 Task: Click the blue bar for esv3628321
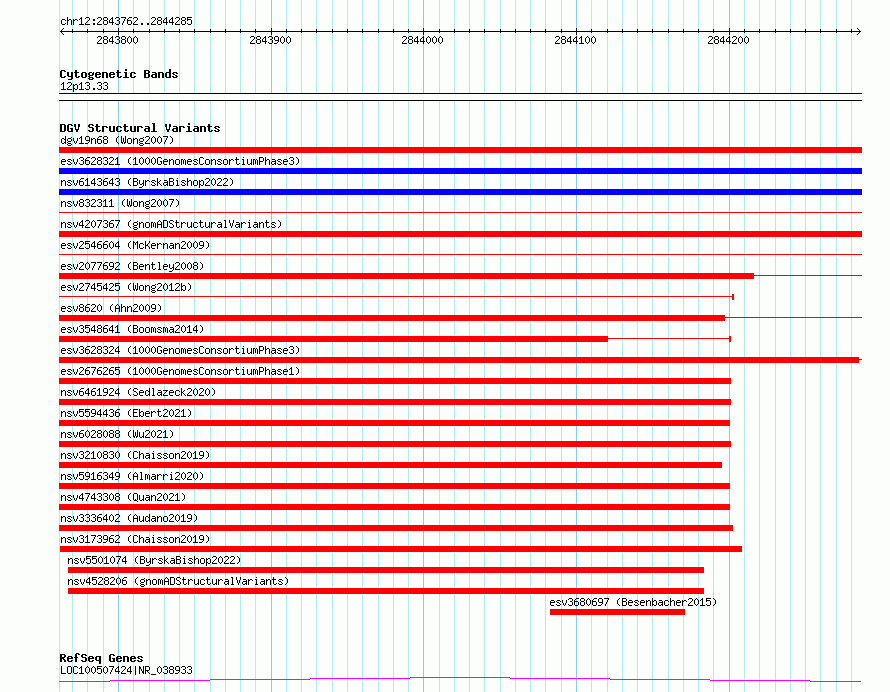(460, 171)
